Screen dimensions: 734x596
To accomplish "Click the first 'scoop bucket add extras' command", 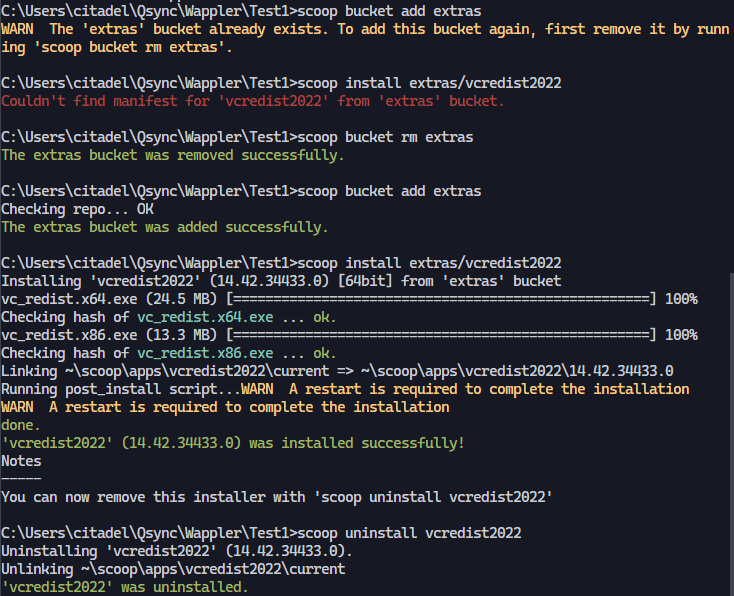I will tap(389, 11).
